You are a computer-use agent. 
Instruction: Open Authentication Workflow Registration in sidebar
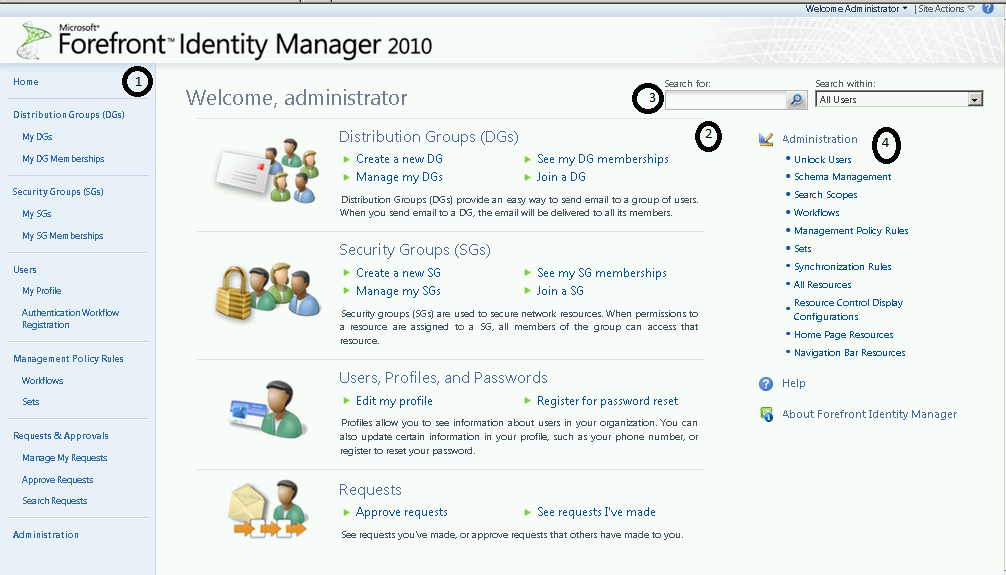[71, 318]
